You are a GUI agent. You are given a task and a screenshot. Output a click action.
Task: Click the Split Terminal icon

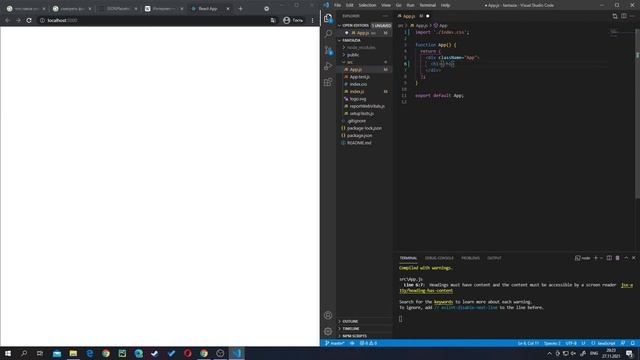[x=609, y=258]
